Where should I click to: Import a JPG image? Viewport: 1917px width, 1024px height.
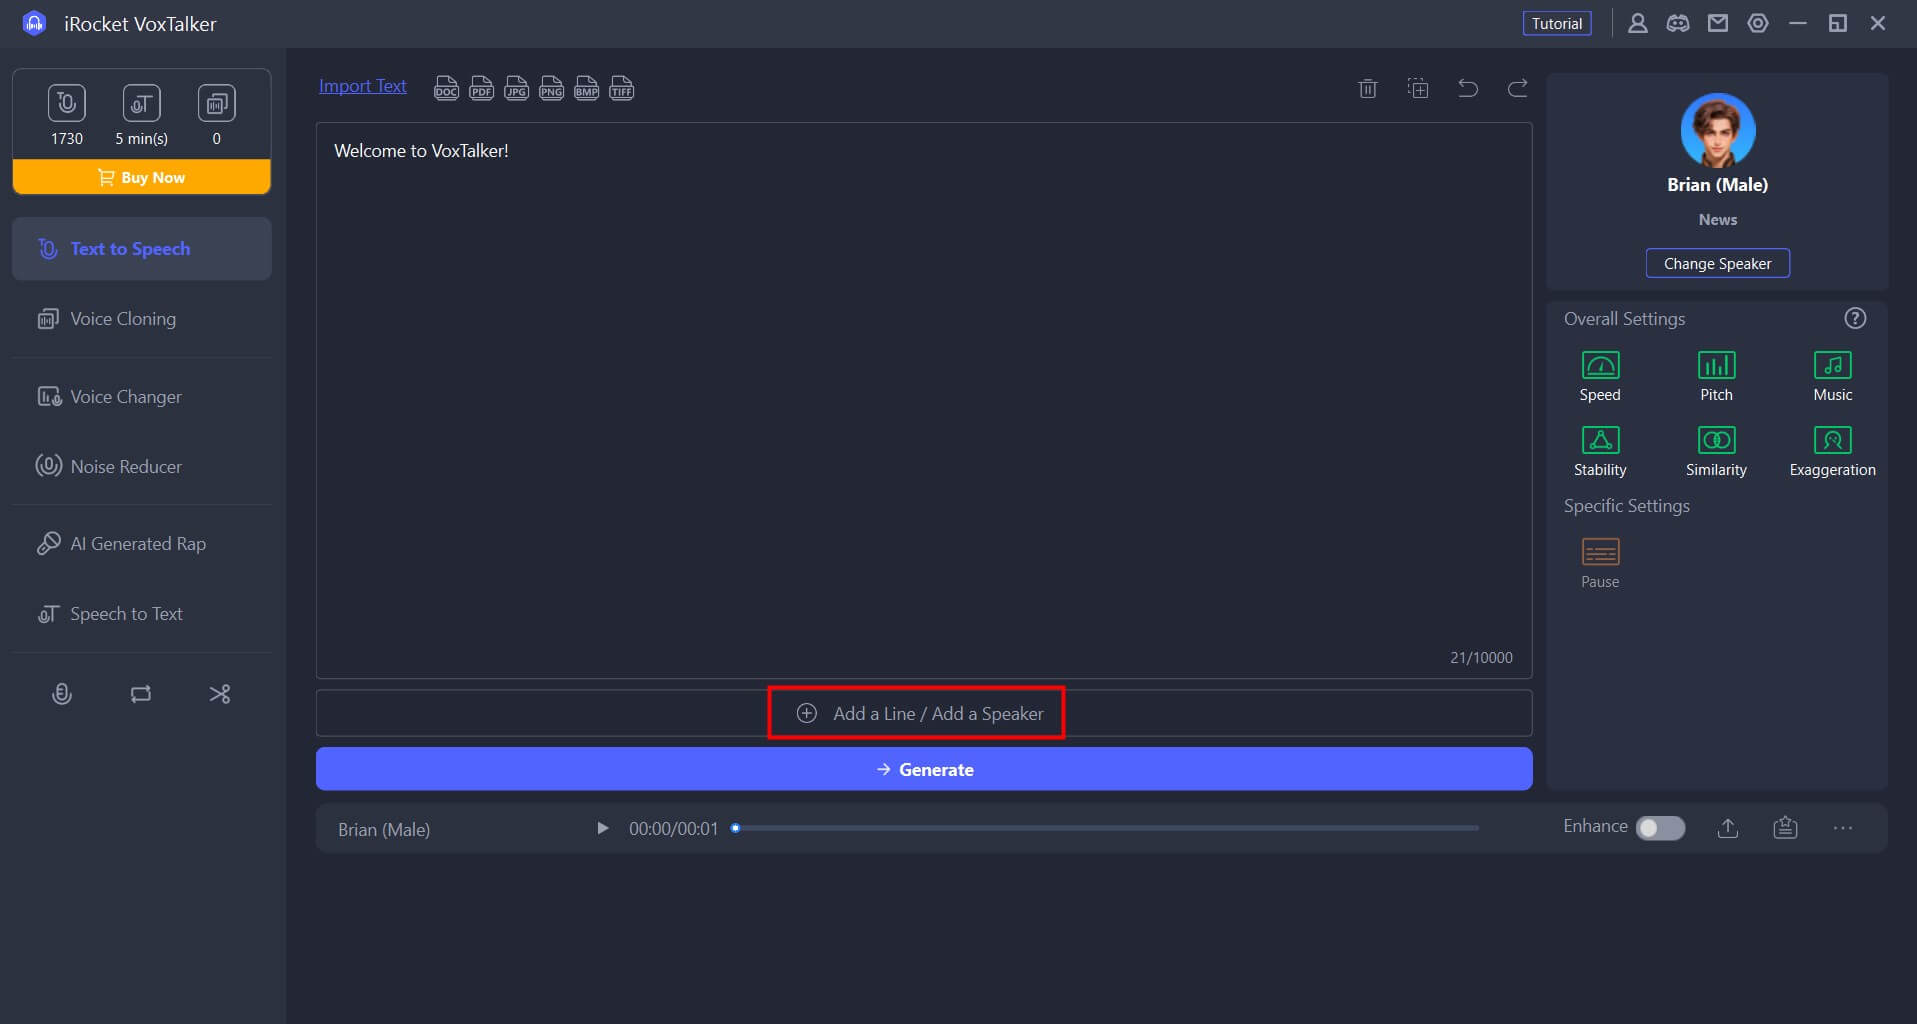pos(516,88)
